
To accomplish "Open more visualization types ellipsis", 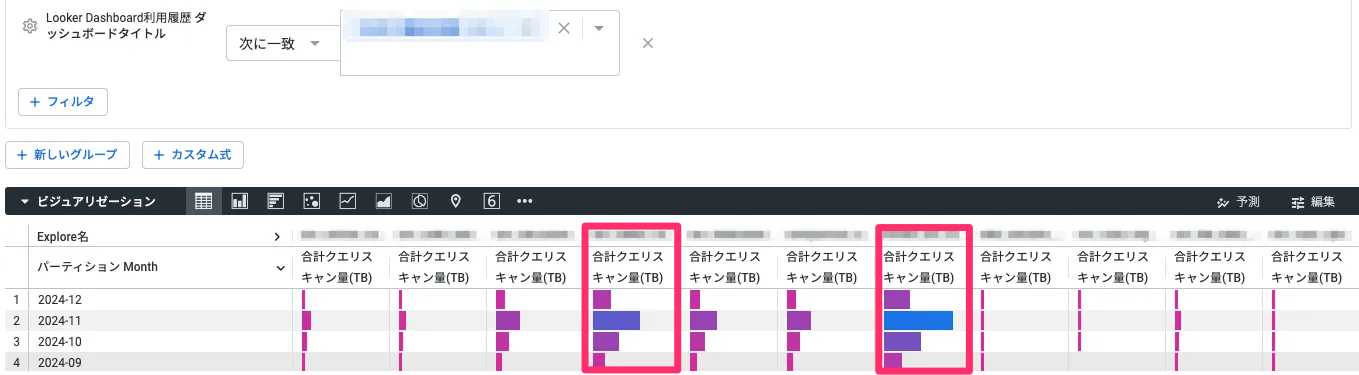I will point(524,201).
